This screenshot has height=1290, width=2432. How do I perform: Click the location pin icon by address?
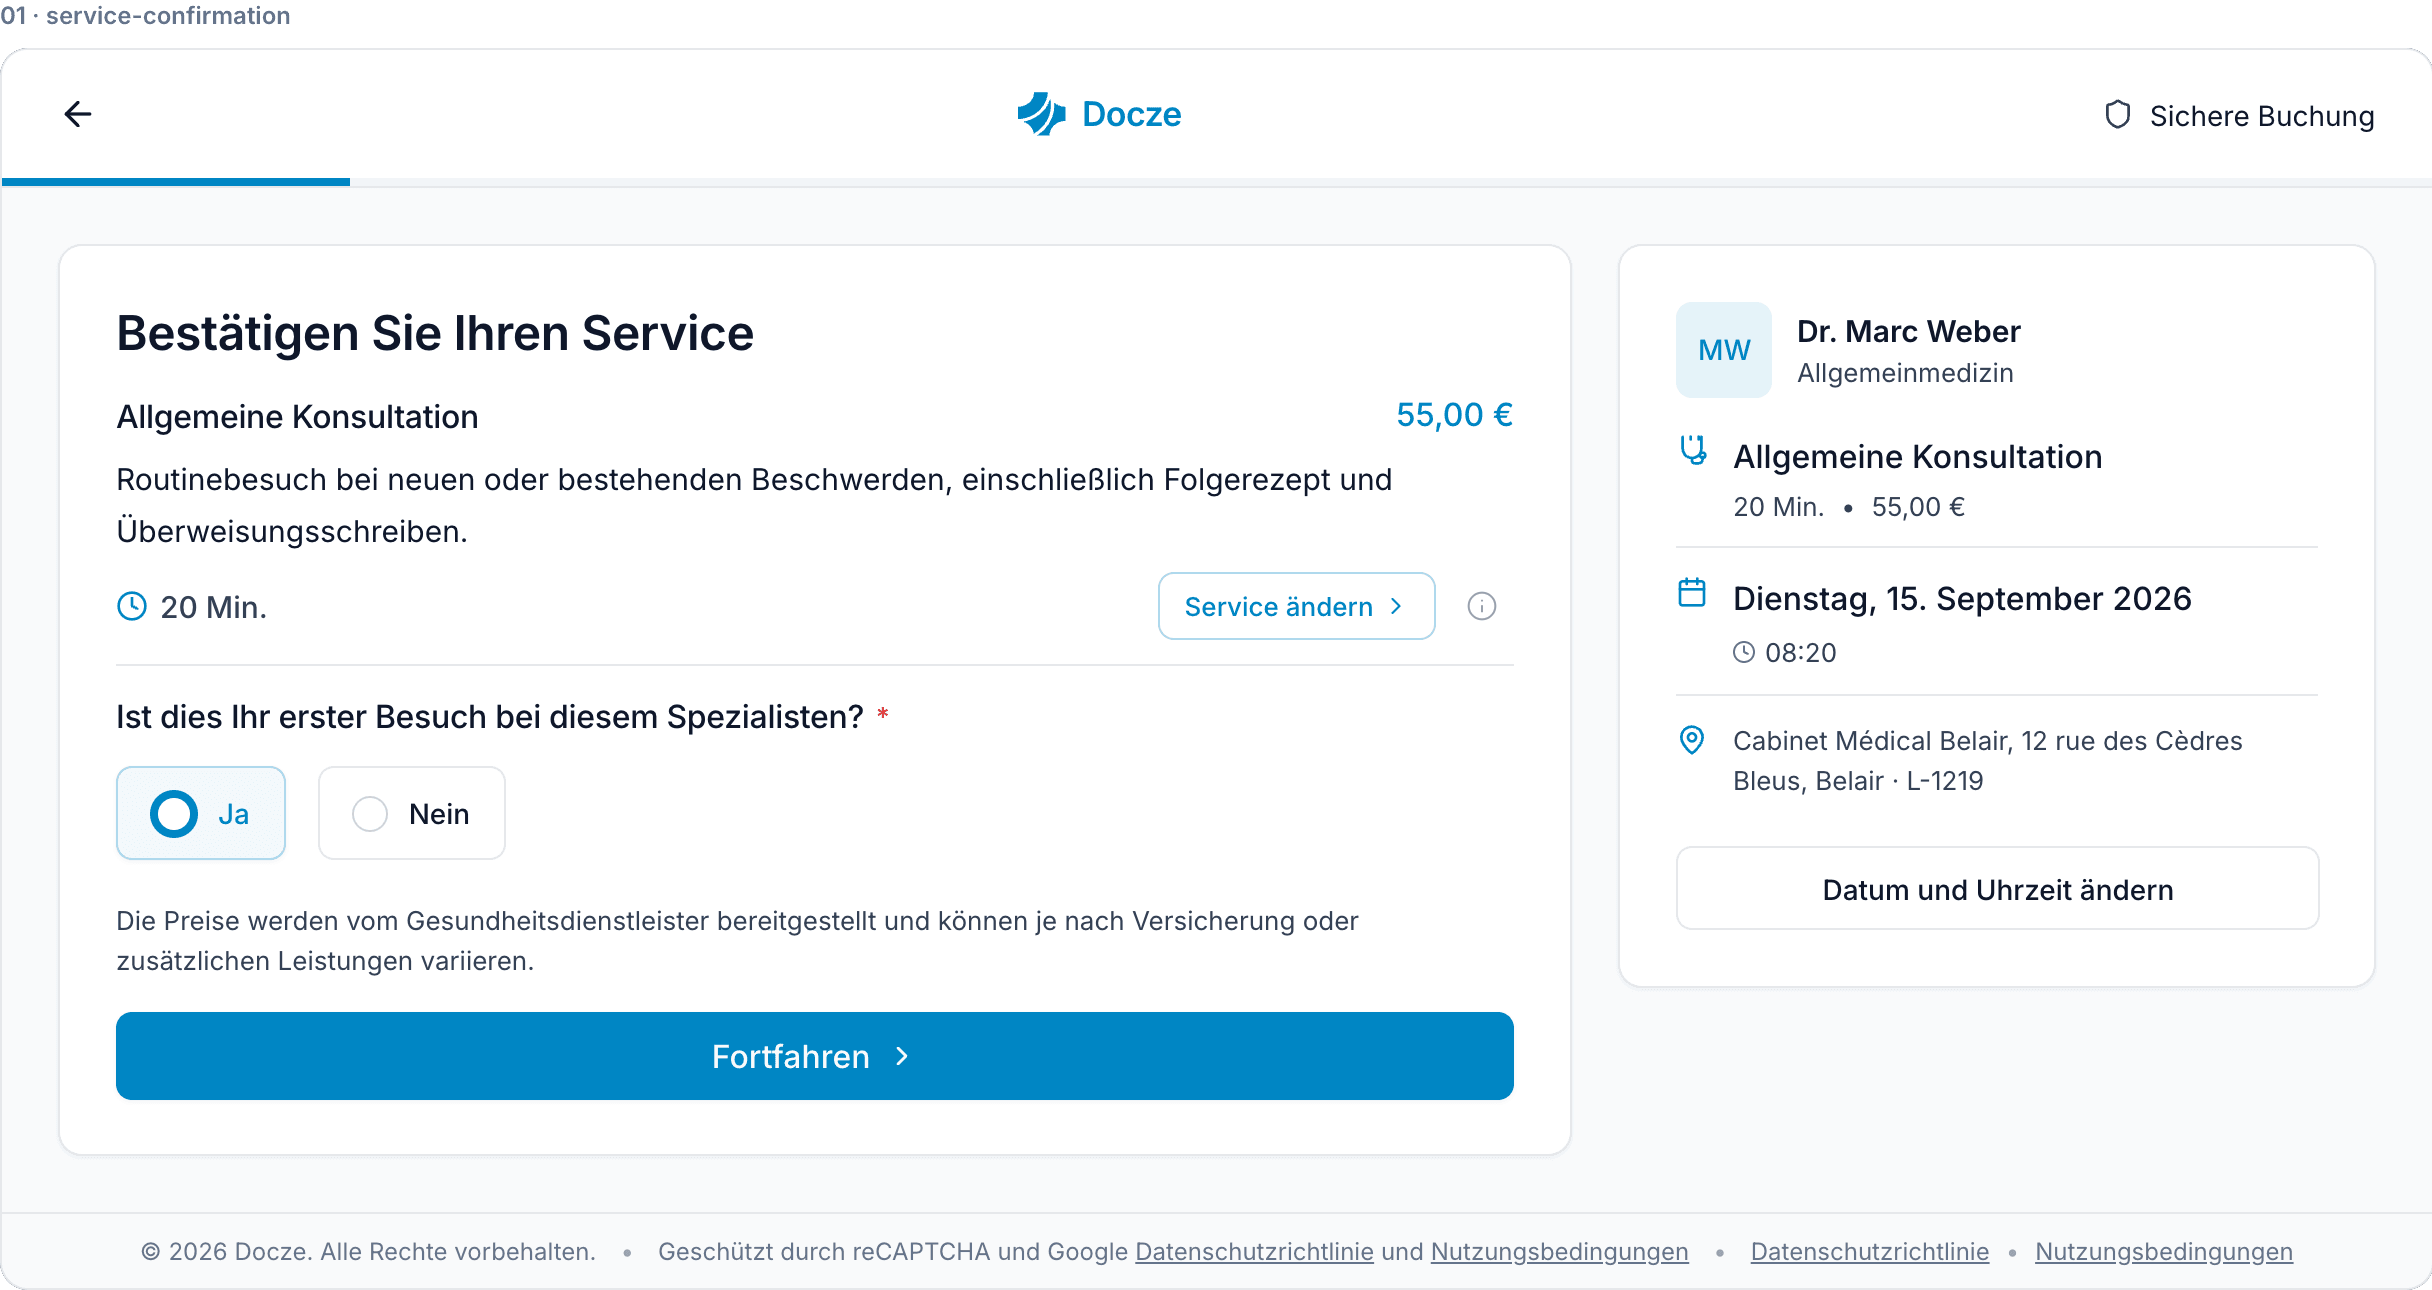1691,740
